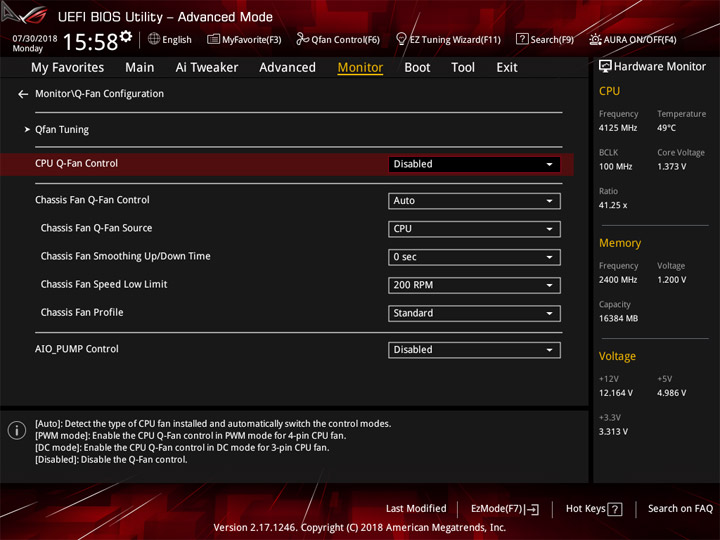Click the 15:58 clock display

(90, 42)
